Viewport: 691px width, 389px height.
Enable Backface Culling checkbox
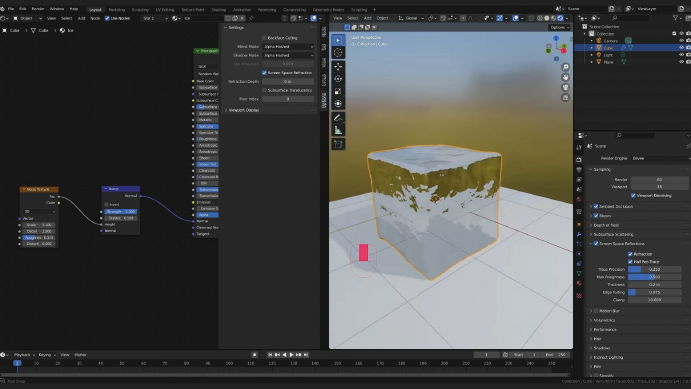(x=264, y=38)
